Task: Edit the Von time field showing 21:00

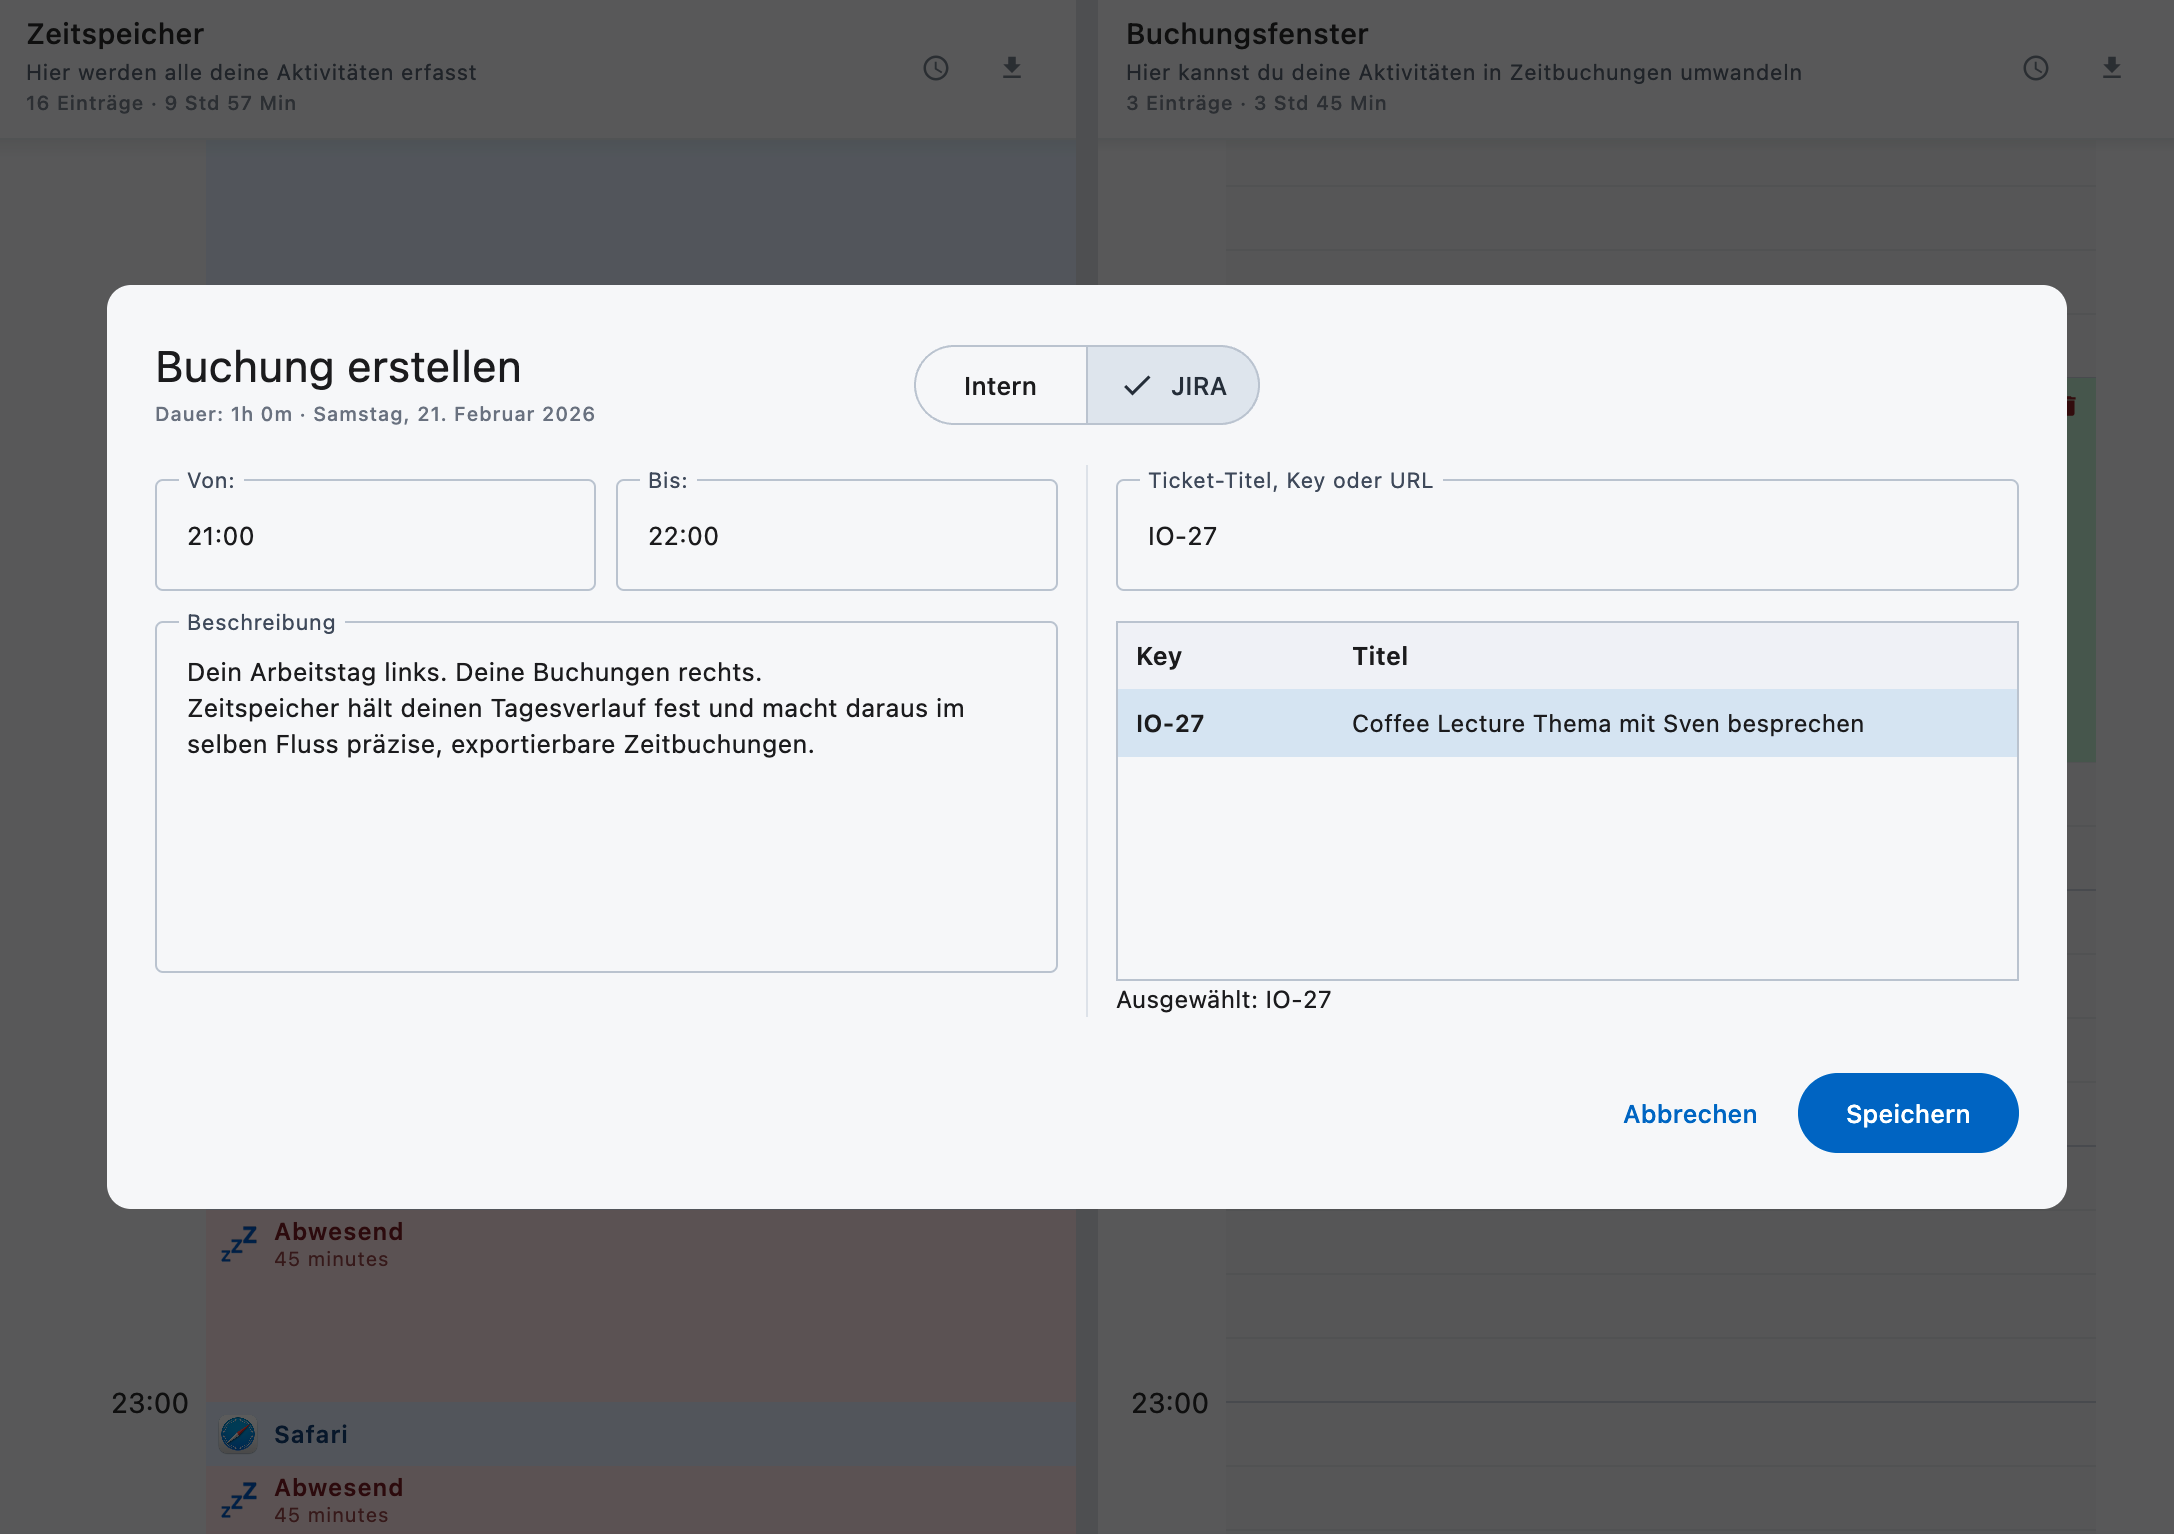Action: click(375, 535)
